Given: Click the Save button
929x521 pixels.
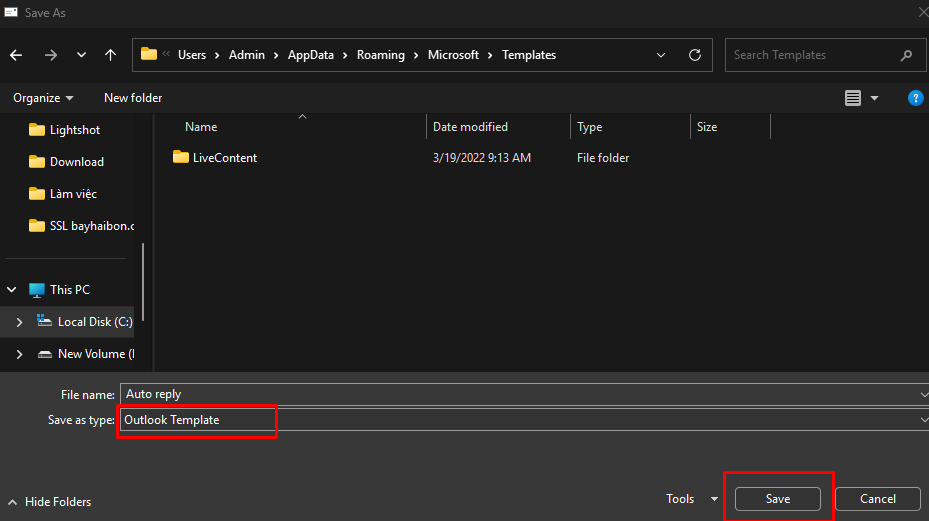Looking at the screenshot, I should 777,499.
